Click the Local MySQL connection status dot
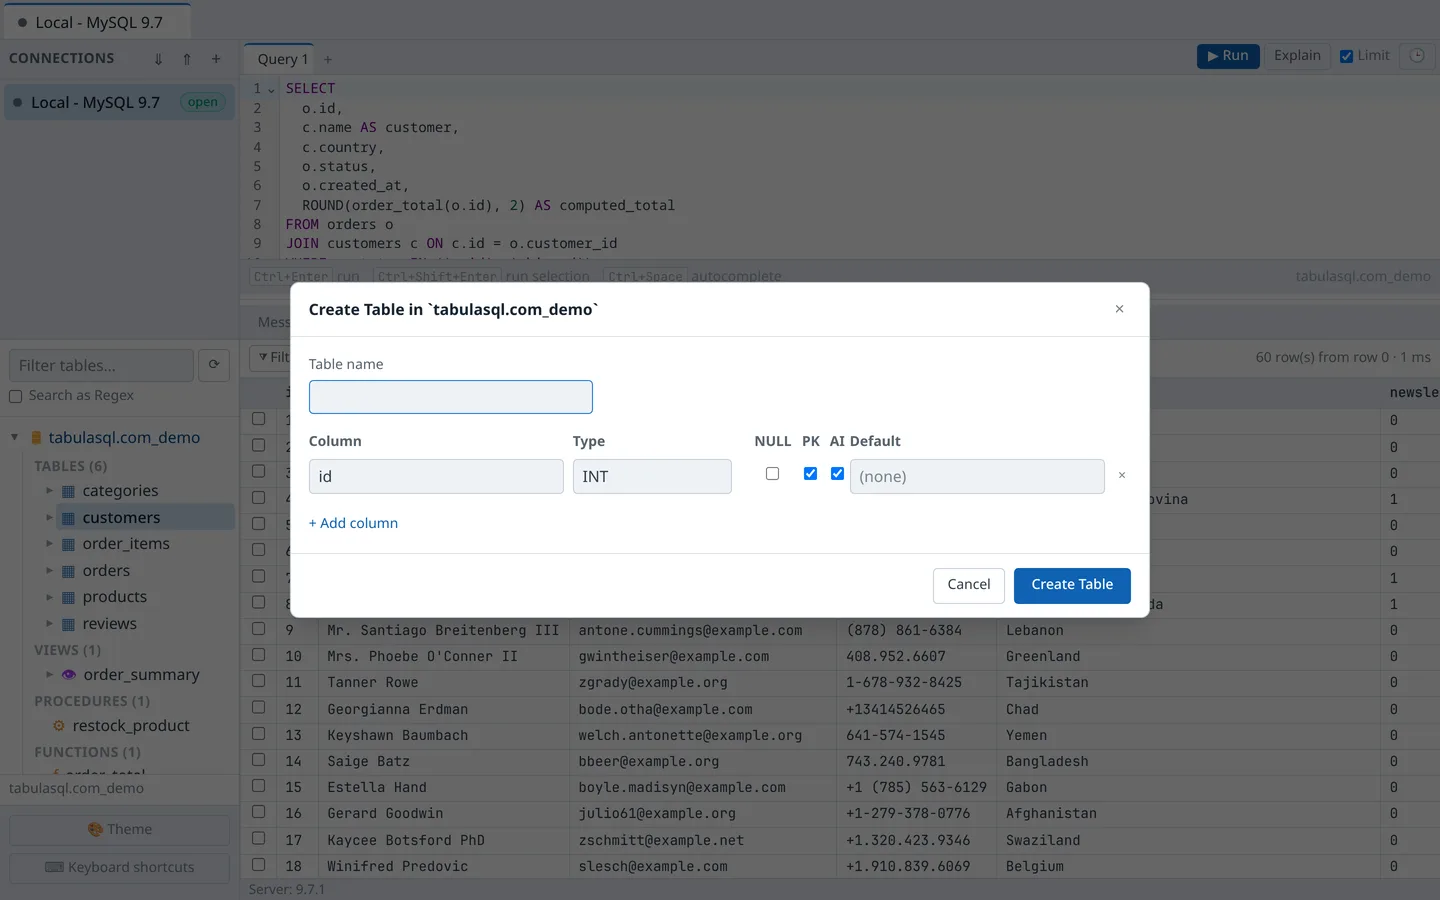This screenshot has height=900, width=1440. pos(17,102)
